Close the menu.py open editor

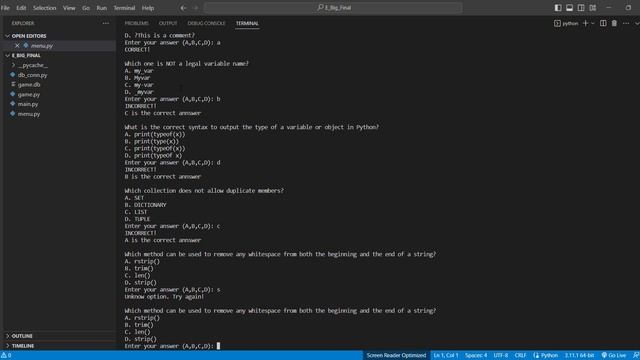(x=17, y=46)
